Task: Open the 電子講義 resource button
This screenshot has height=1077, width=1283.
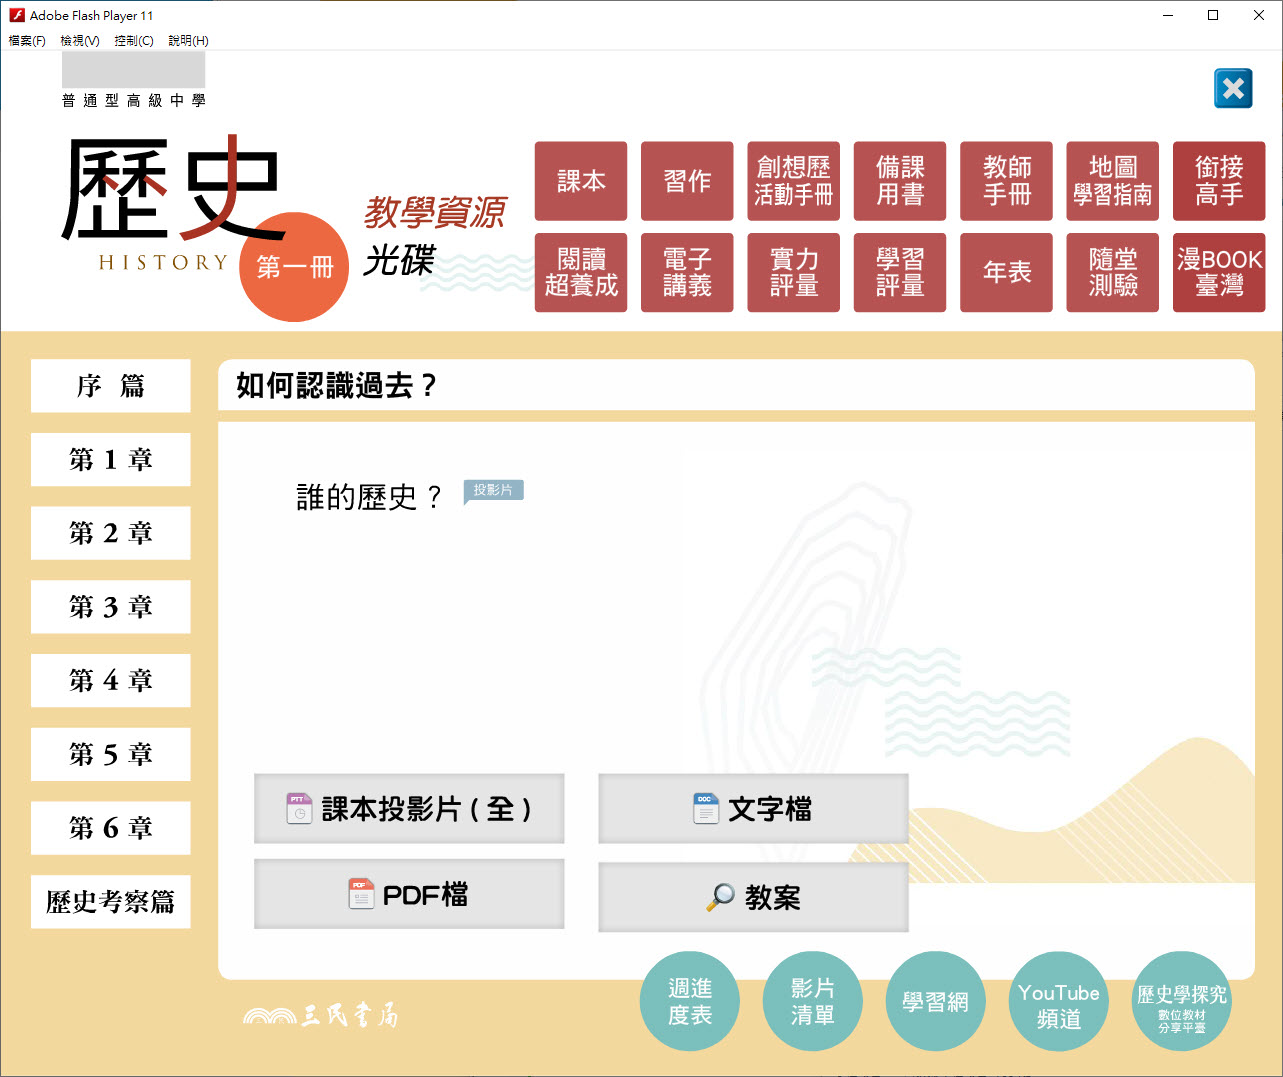Action: click(x=687, y=273)
